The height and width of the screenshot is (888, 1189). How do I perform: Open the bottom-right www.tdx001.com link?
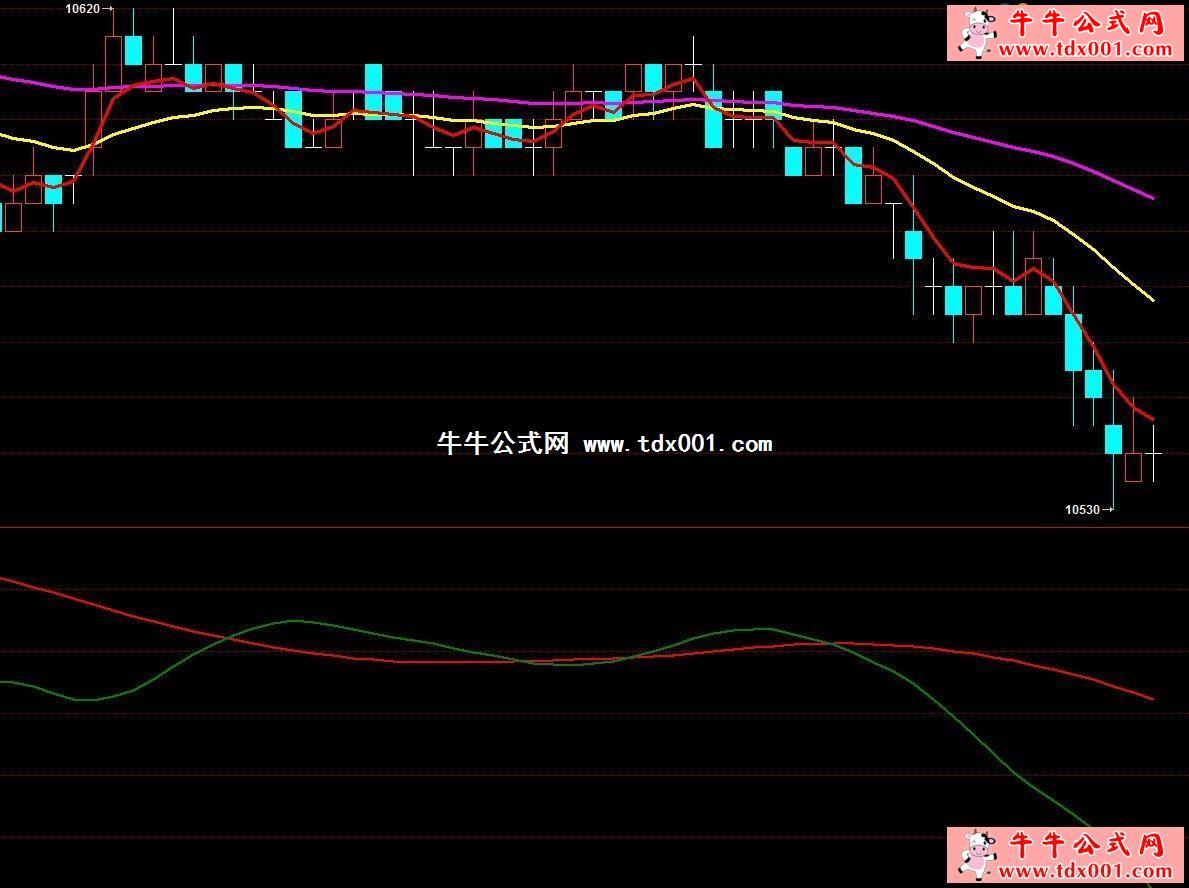[1086, 871]
